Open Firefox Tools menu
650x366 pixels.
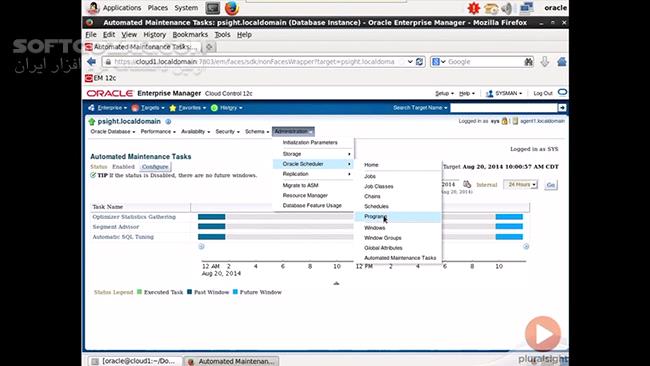pos(222,35)
